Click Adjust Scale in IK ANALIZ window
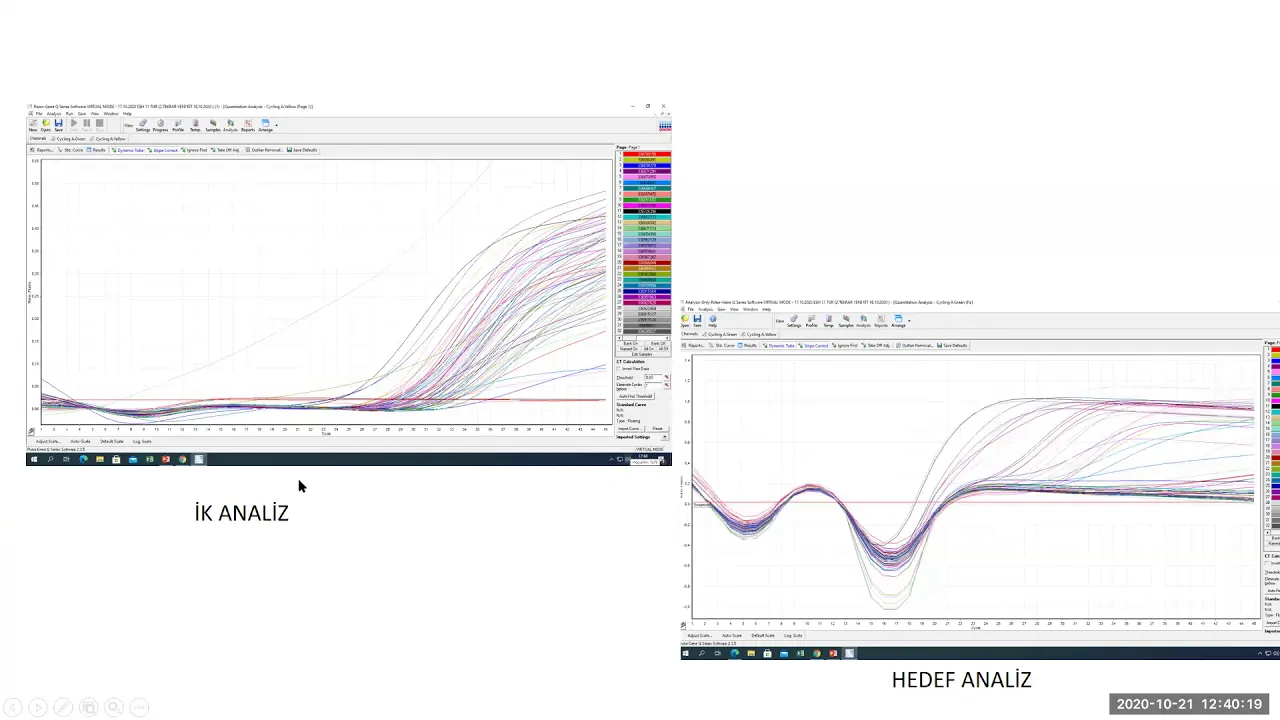This screenshot has height=720, width=1280. pos(48,441)
